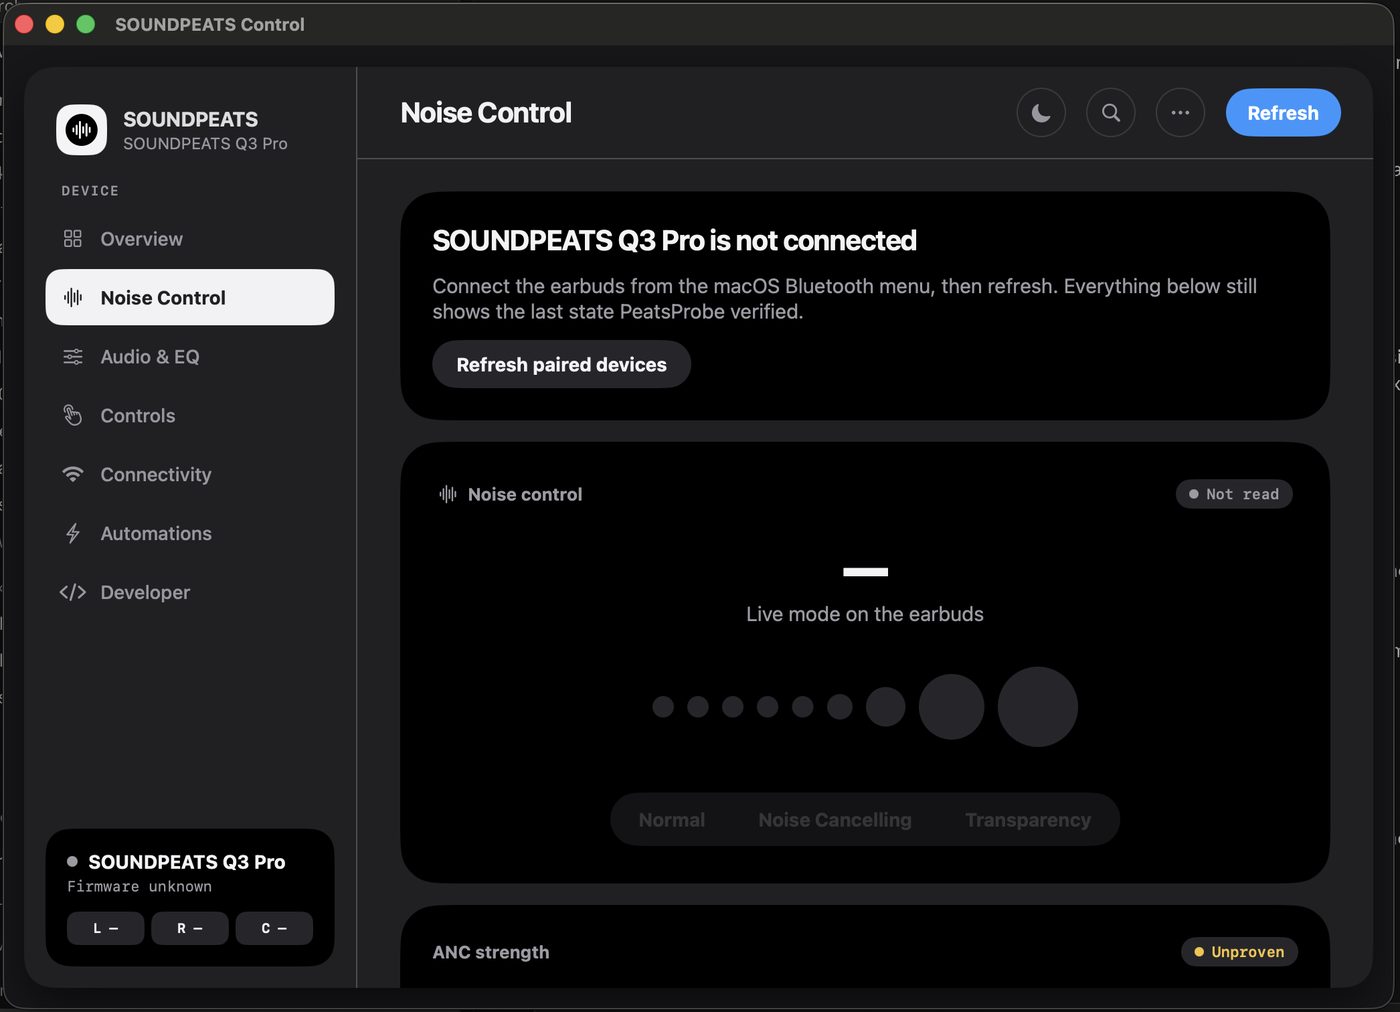Click the ANC strength heading

point(491,952)
